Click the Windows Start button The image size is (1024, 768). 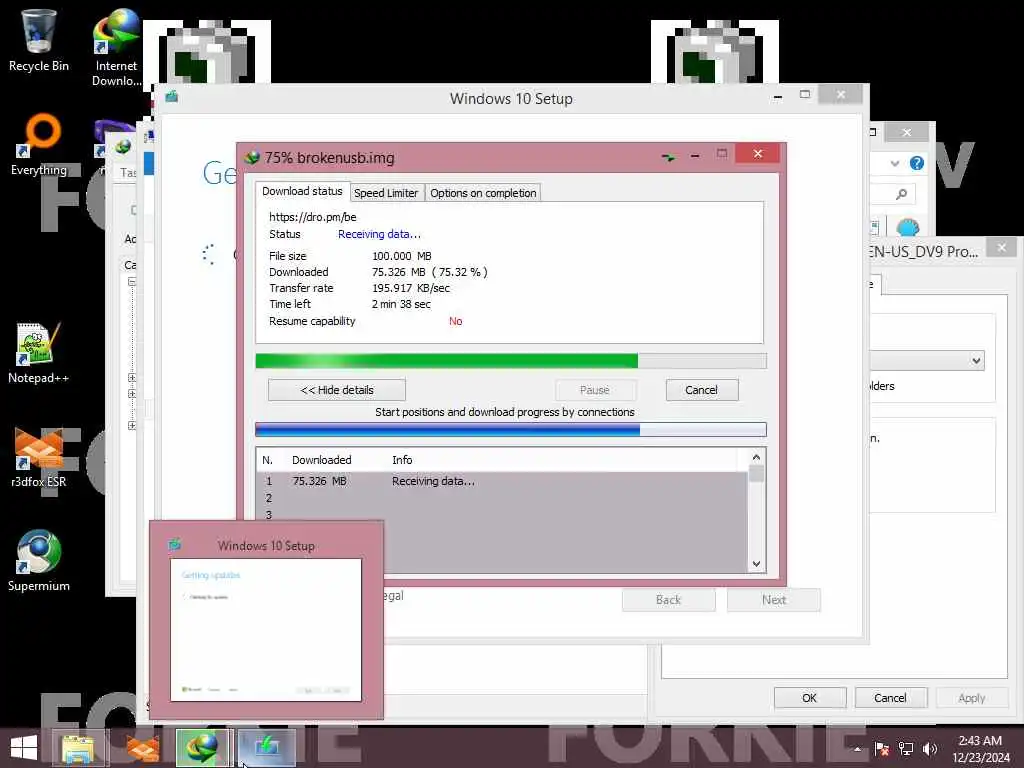[24, 748]
